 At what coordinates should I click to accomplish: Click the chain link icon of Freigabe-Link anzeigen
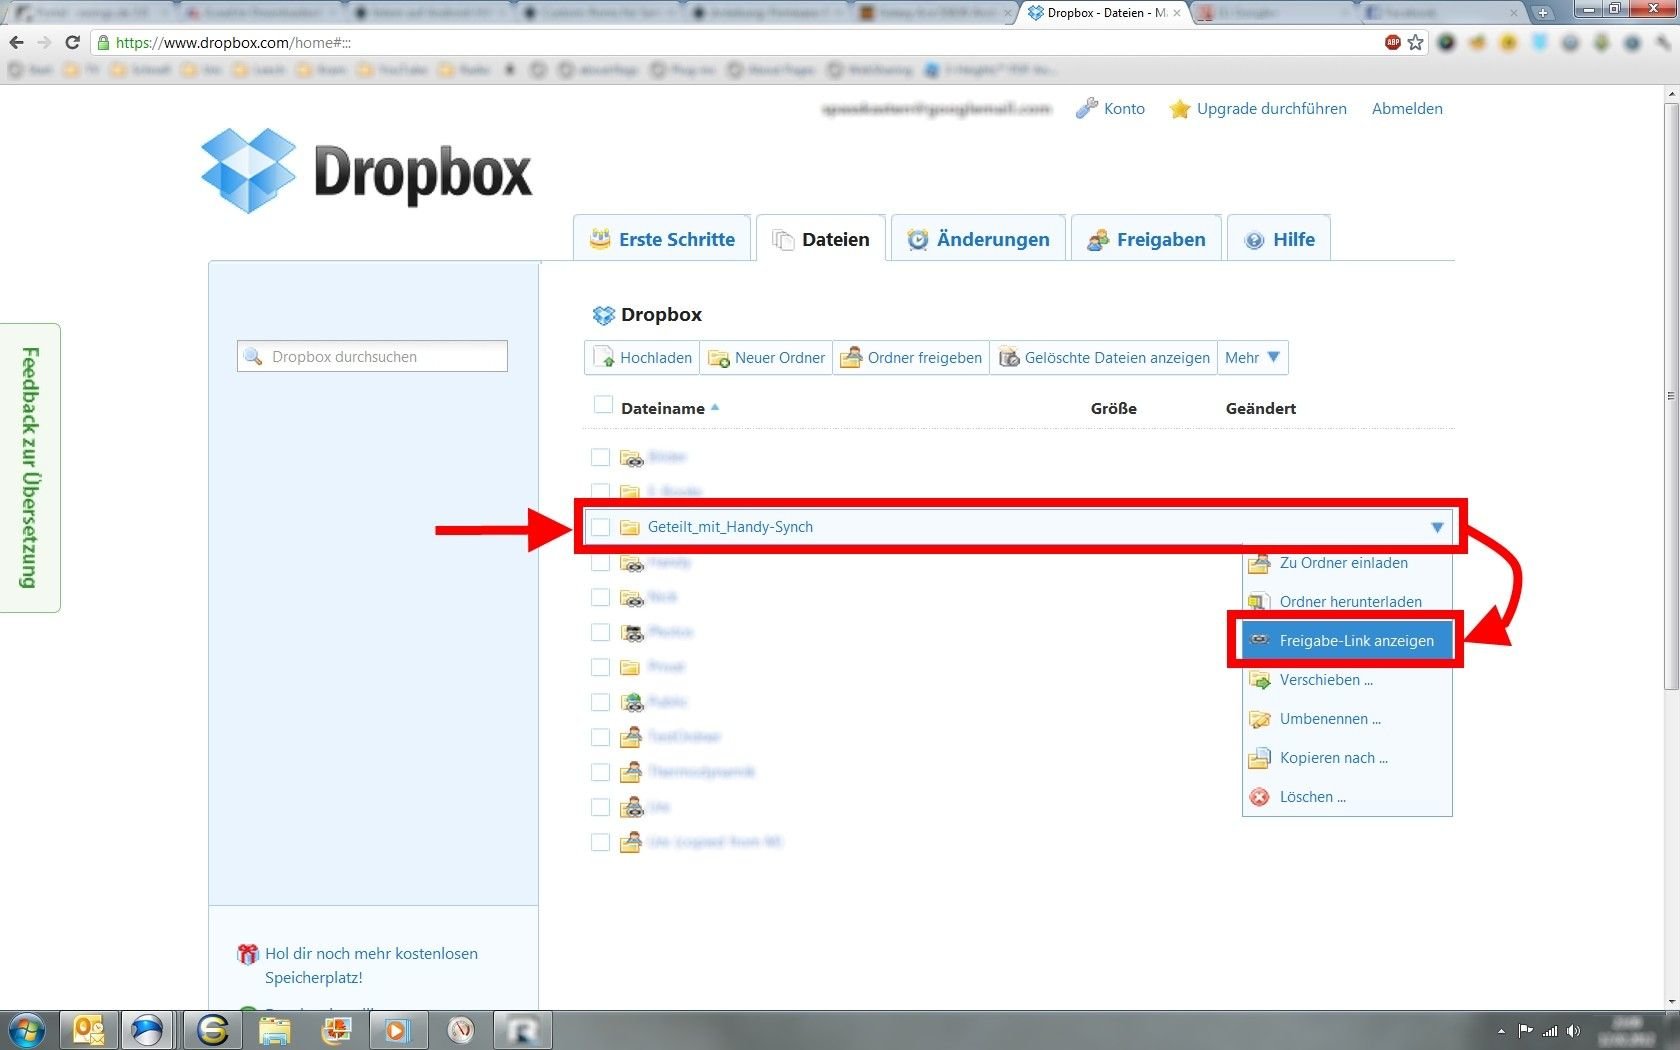[1260, 640]
